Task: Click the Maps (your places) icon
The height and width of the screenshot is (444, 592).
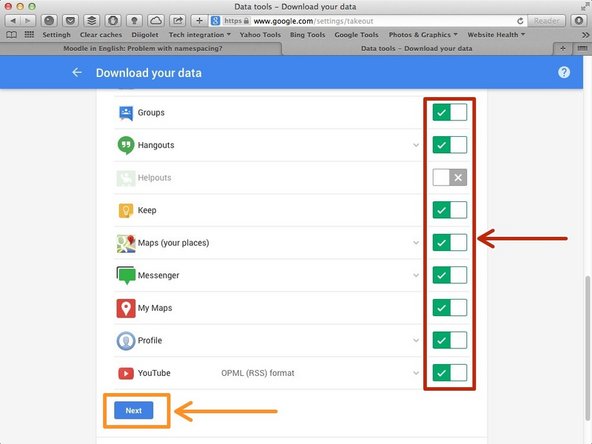Action: (x=126, y=243)
